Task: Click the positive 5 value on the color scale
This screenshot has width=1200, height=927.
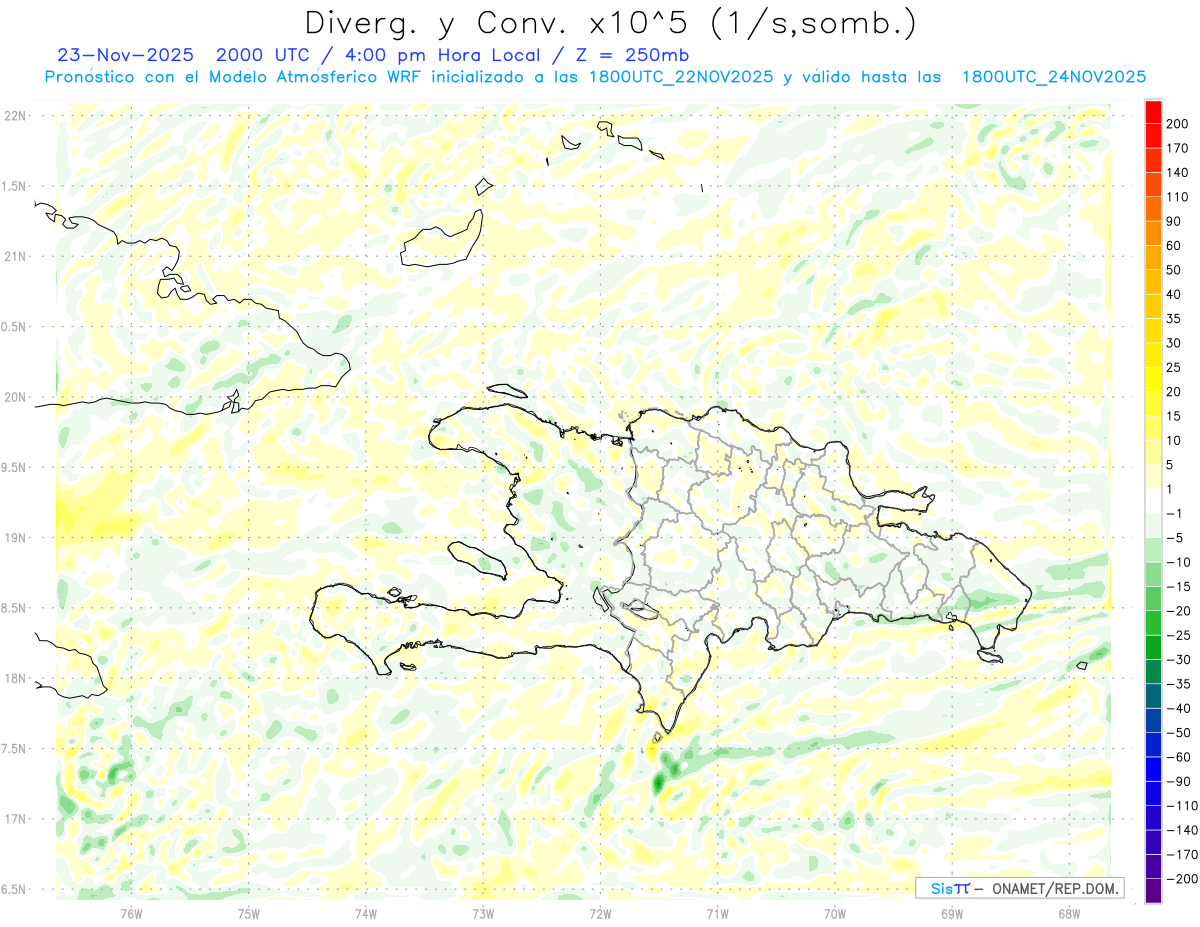Action: tap(1171, 465)
